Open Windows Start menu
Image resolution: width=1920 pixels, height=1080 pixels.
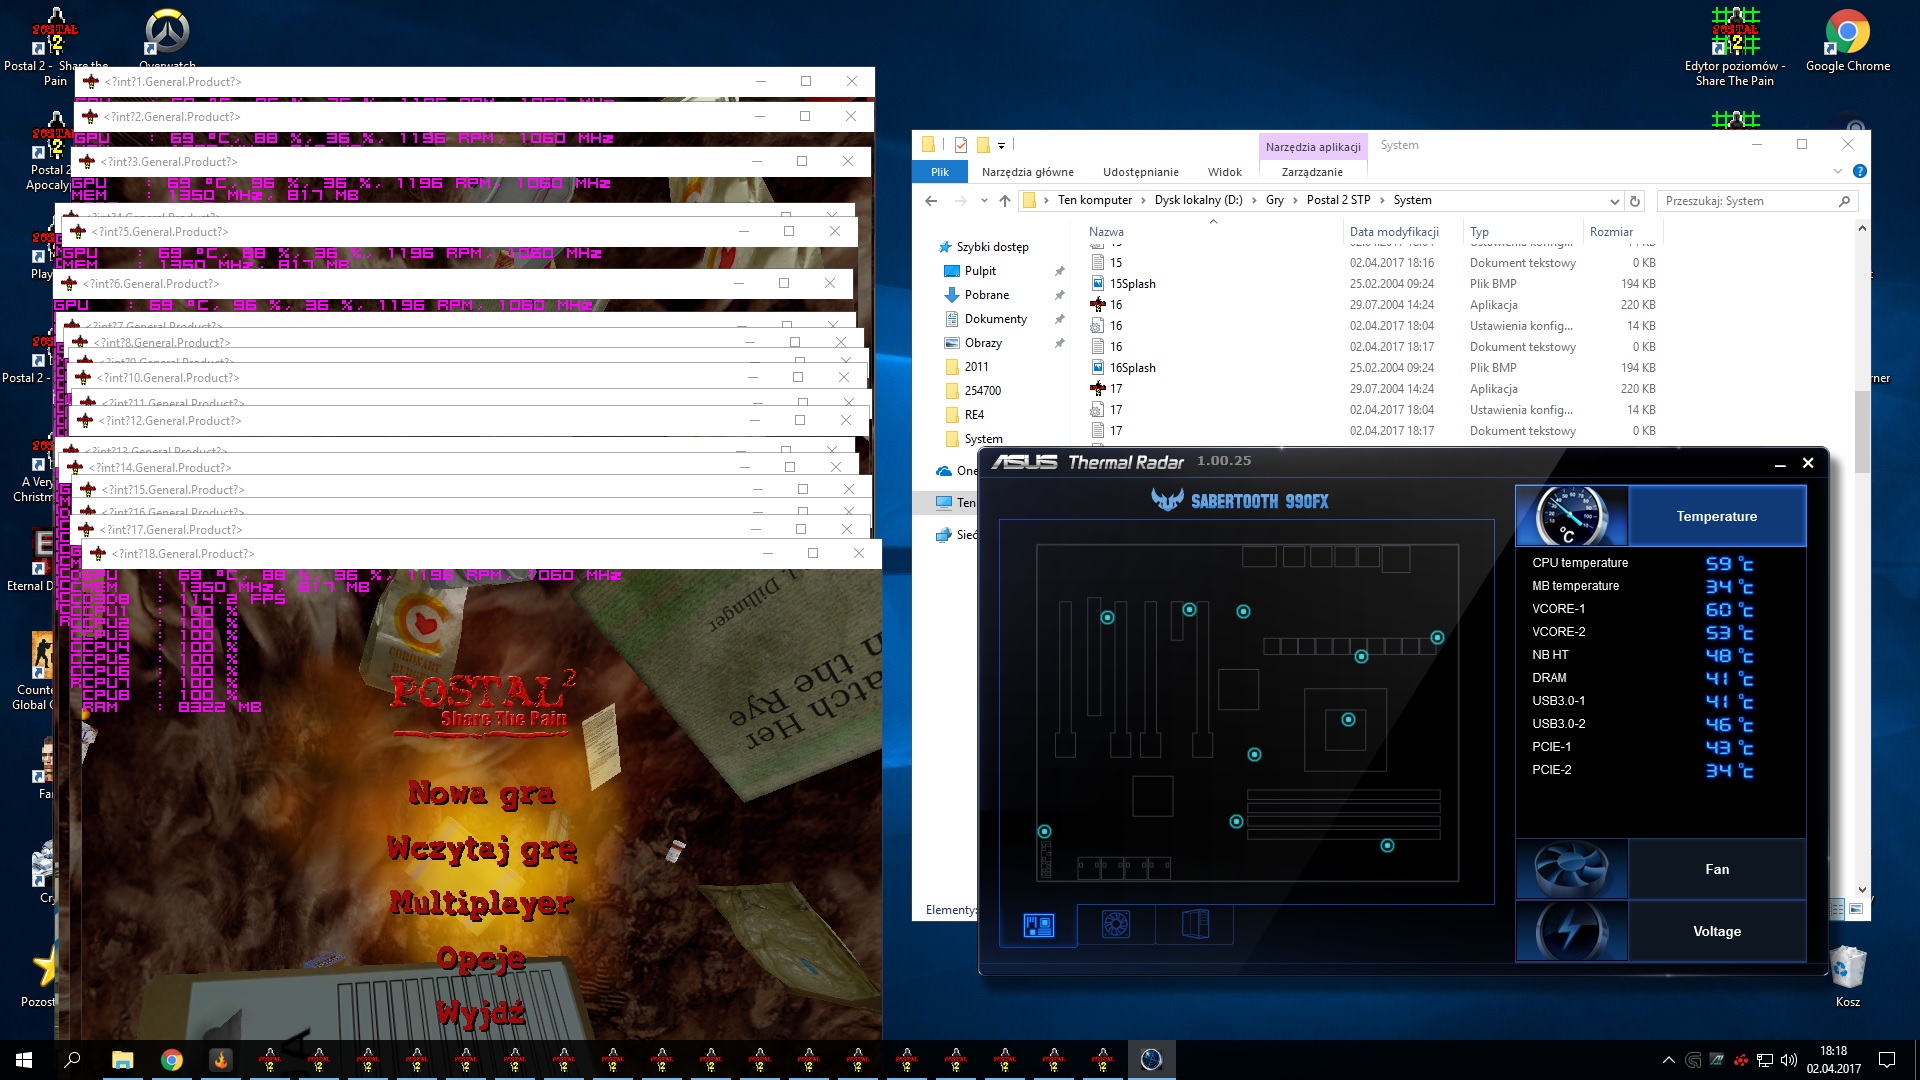click(24, 1060)
